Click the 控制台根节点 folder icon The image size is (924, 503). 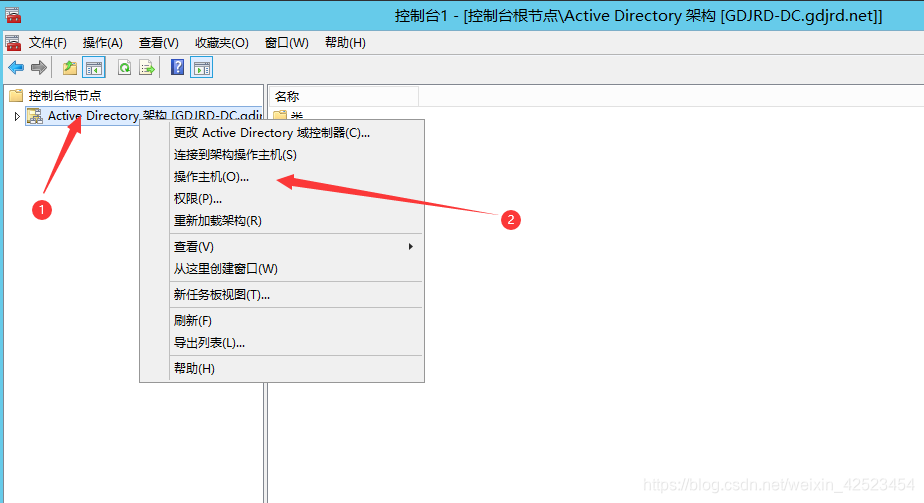(16, 95)
